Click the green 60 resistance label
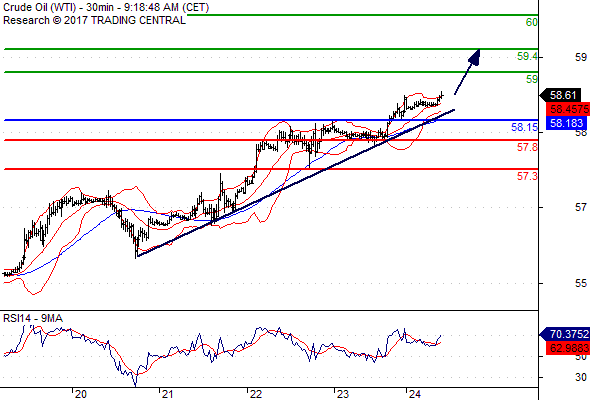This screenshot has height=400, width=590. [x=531, y=22]
